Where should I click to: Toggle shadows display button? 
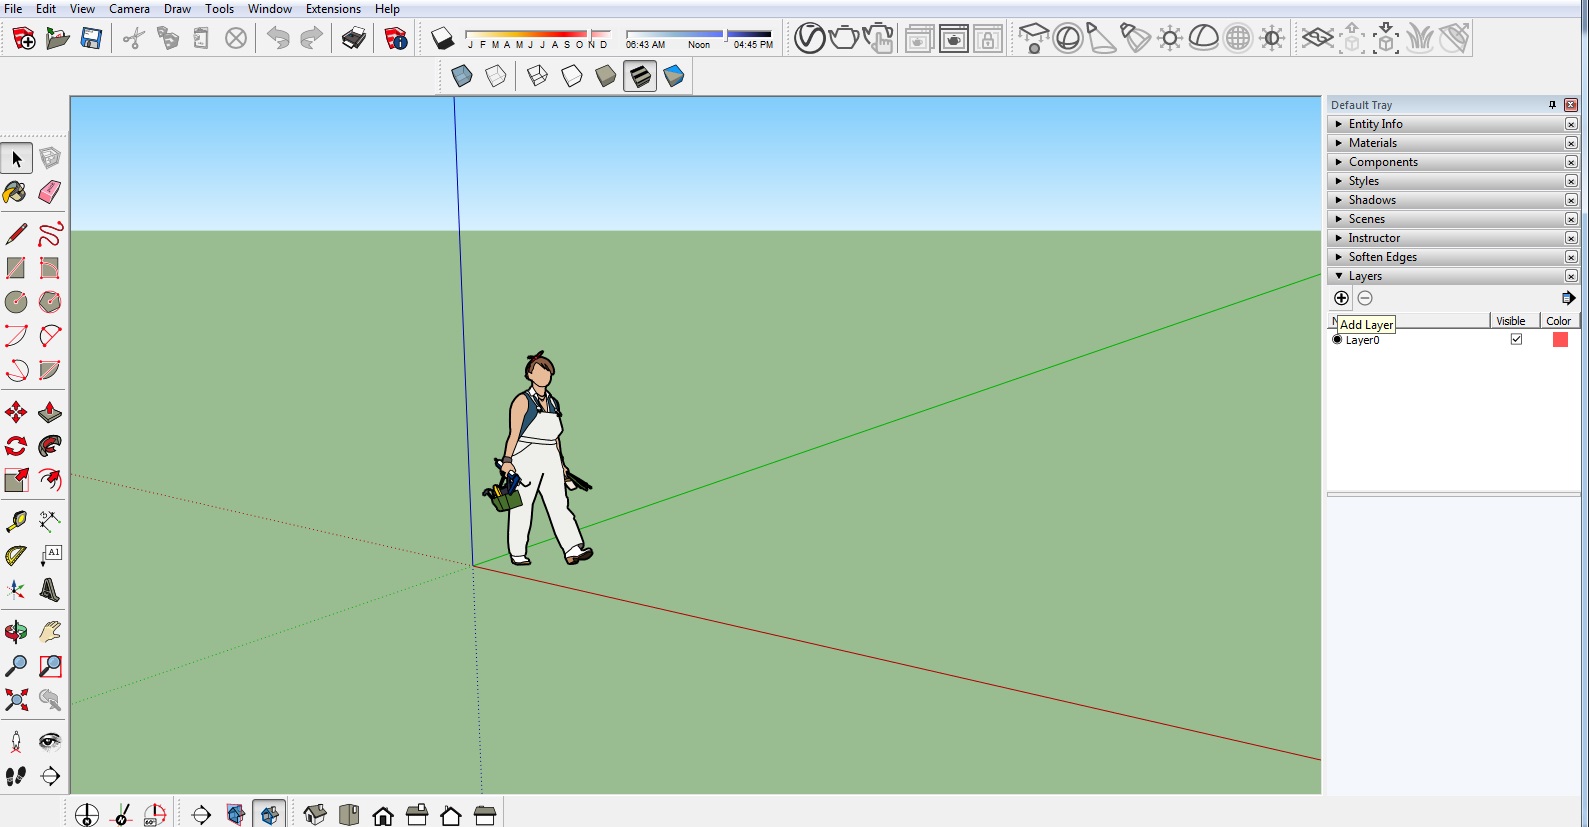pyautogui.click(x=442, y=39)
